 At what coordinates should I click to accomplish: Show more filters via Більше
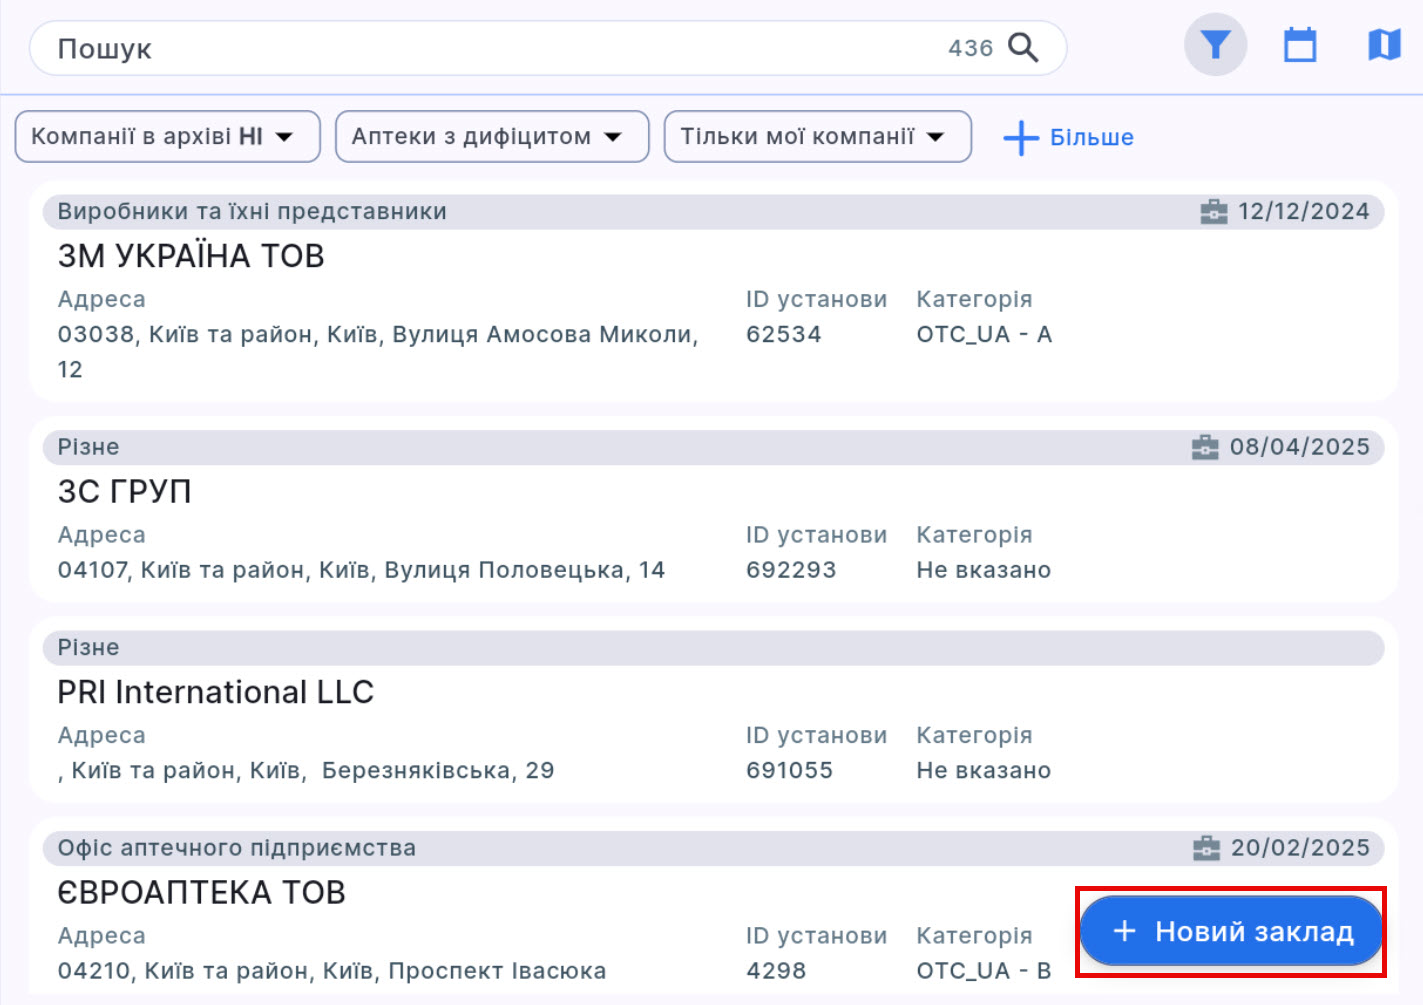click(x=1091, y=138)
